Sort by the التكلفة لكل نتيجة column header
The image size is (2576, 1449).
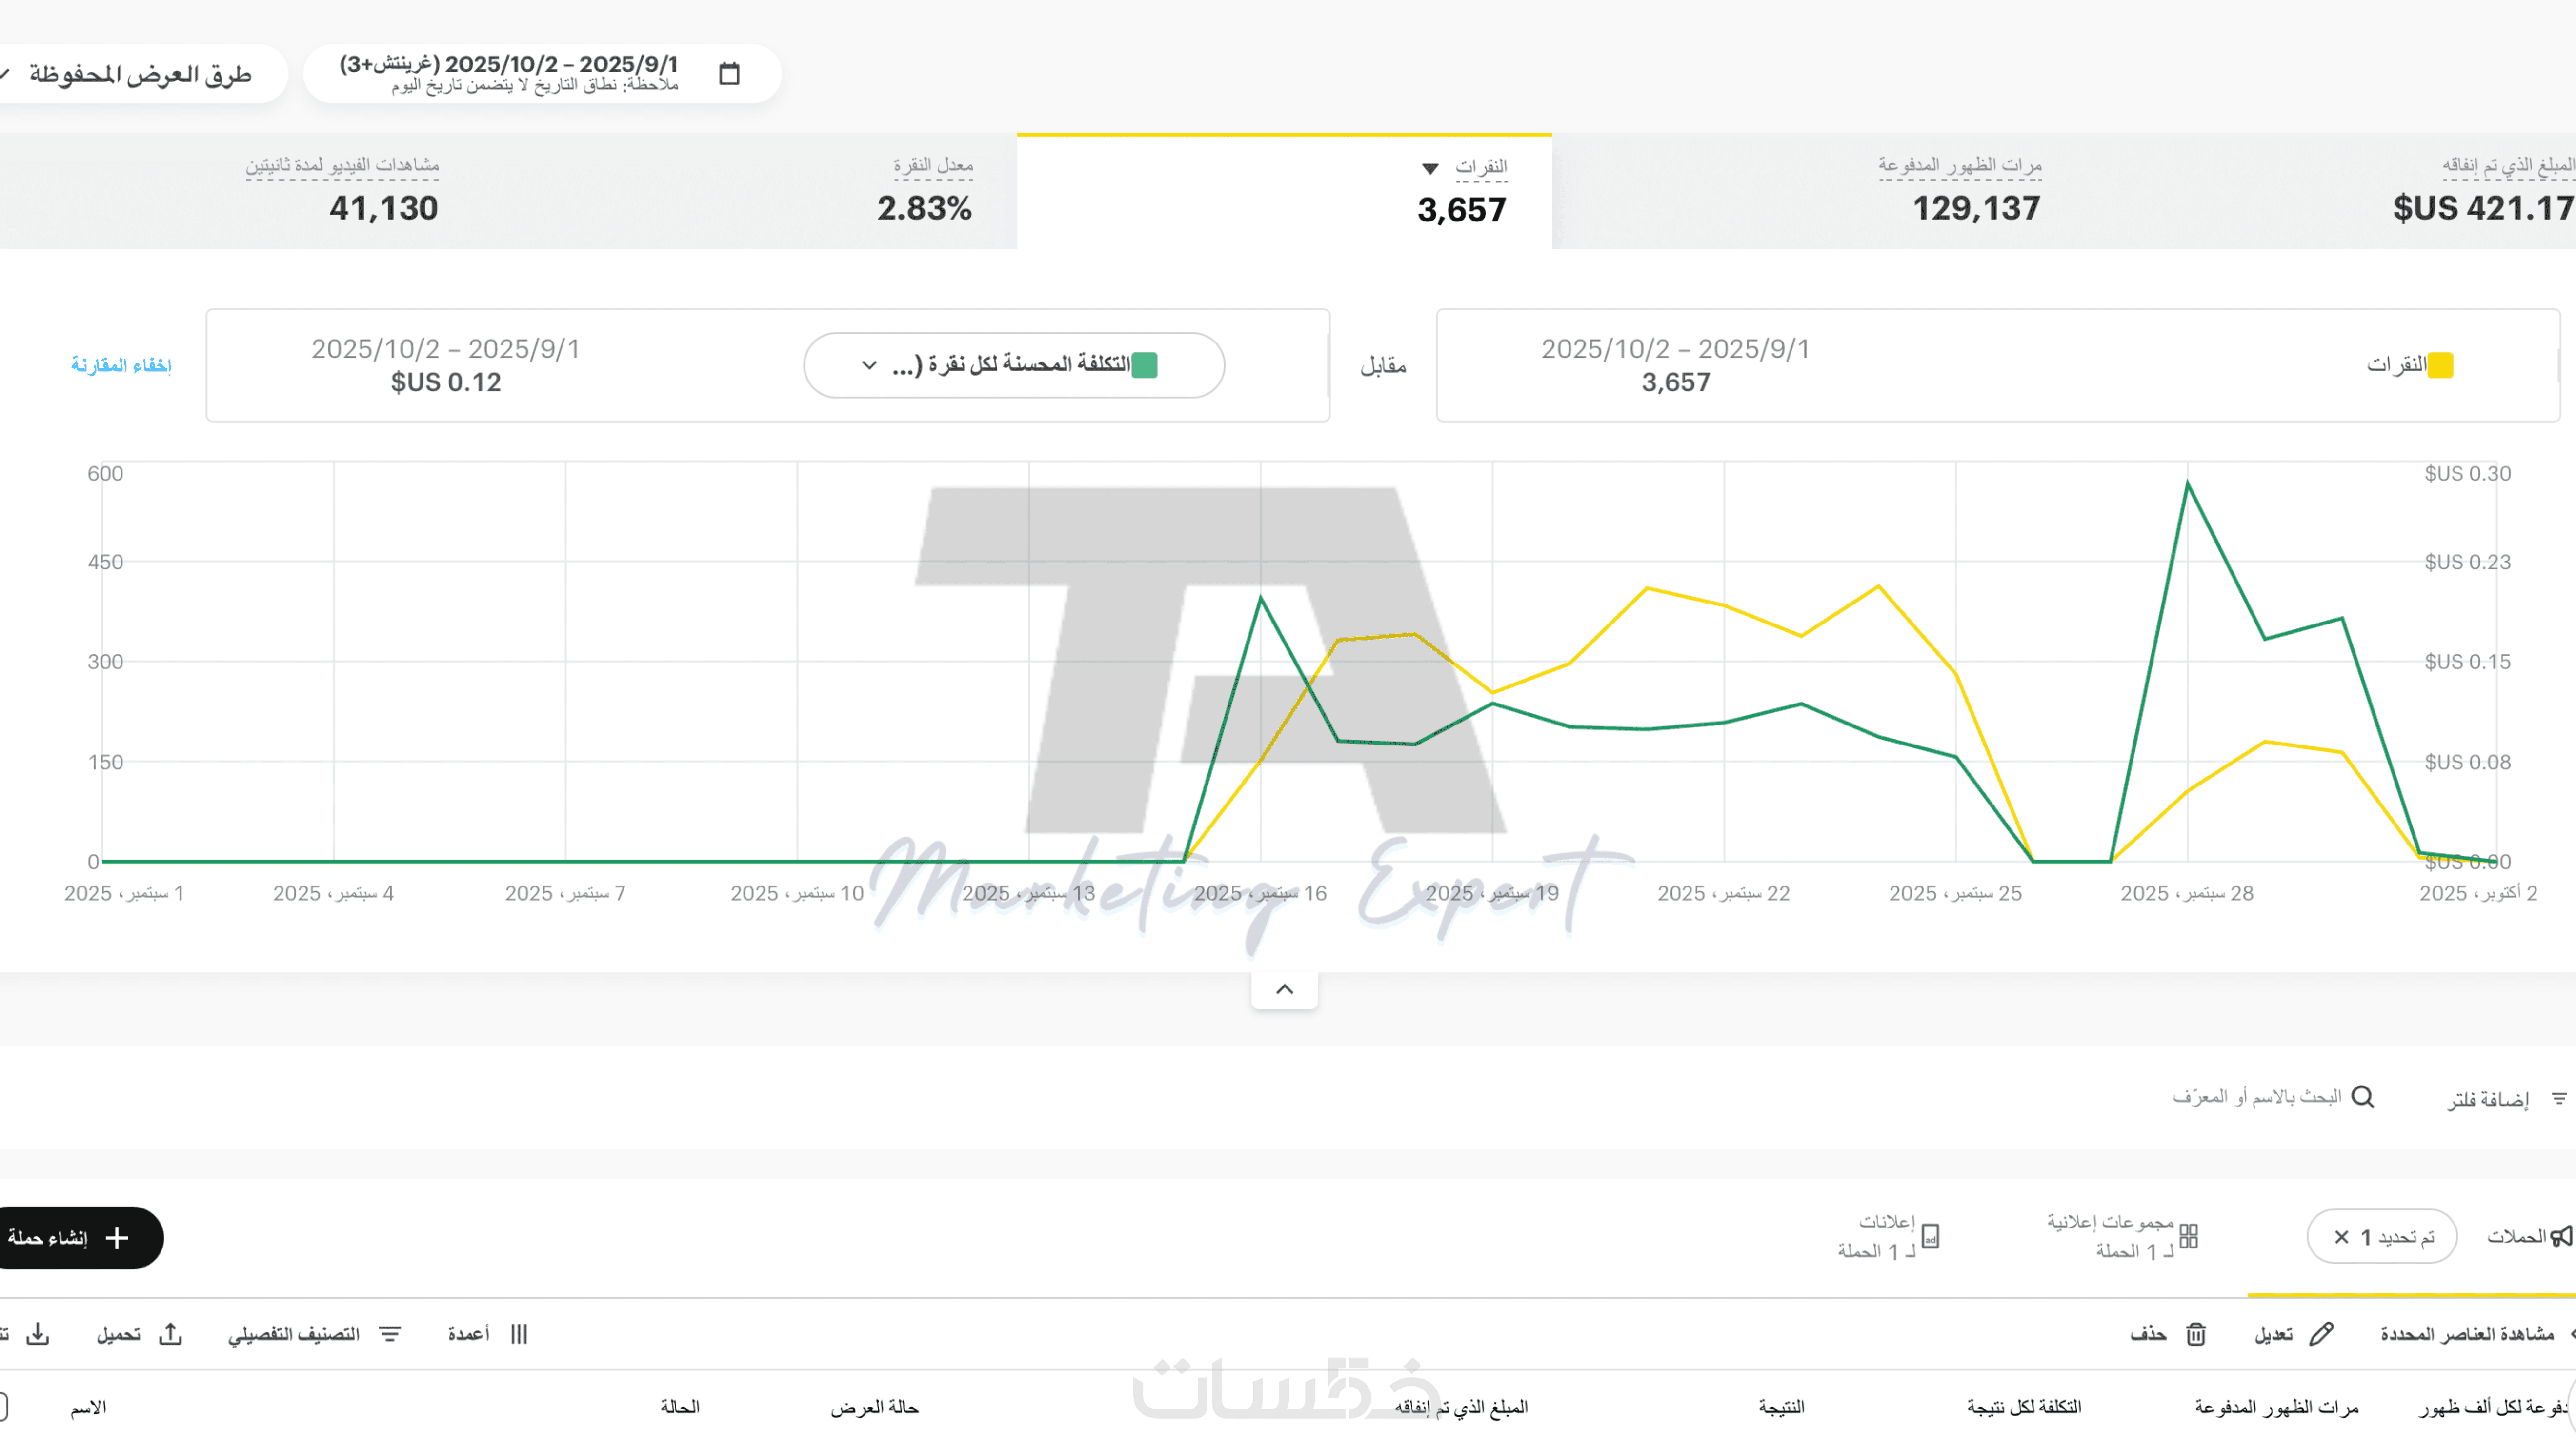2024,1408
